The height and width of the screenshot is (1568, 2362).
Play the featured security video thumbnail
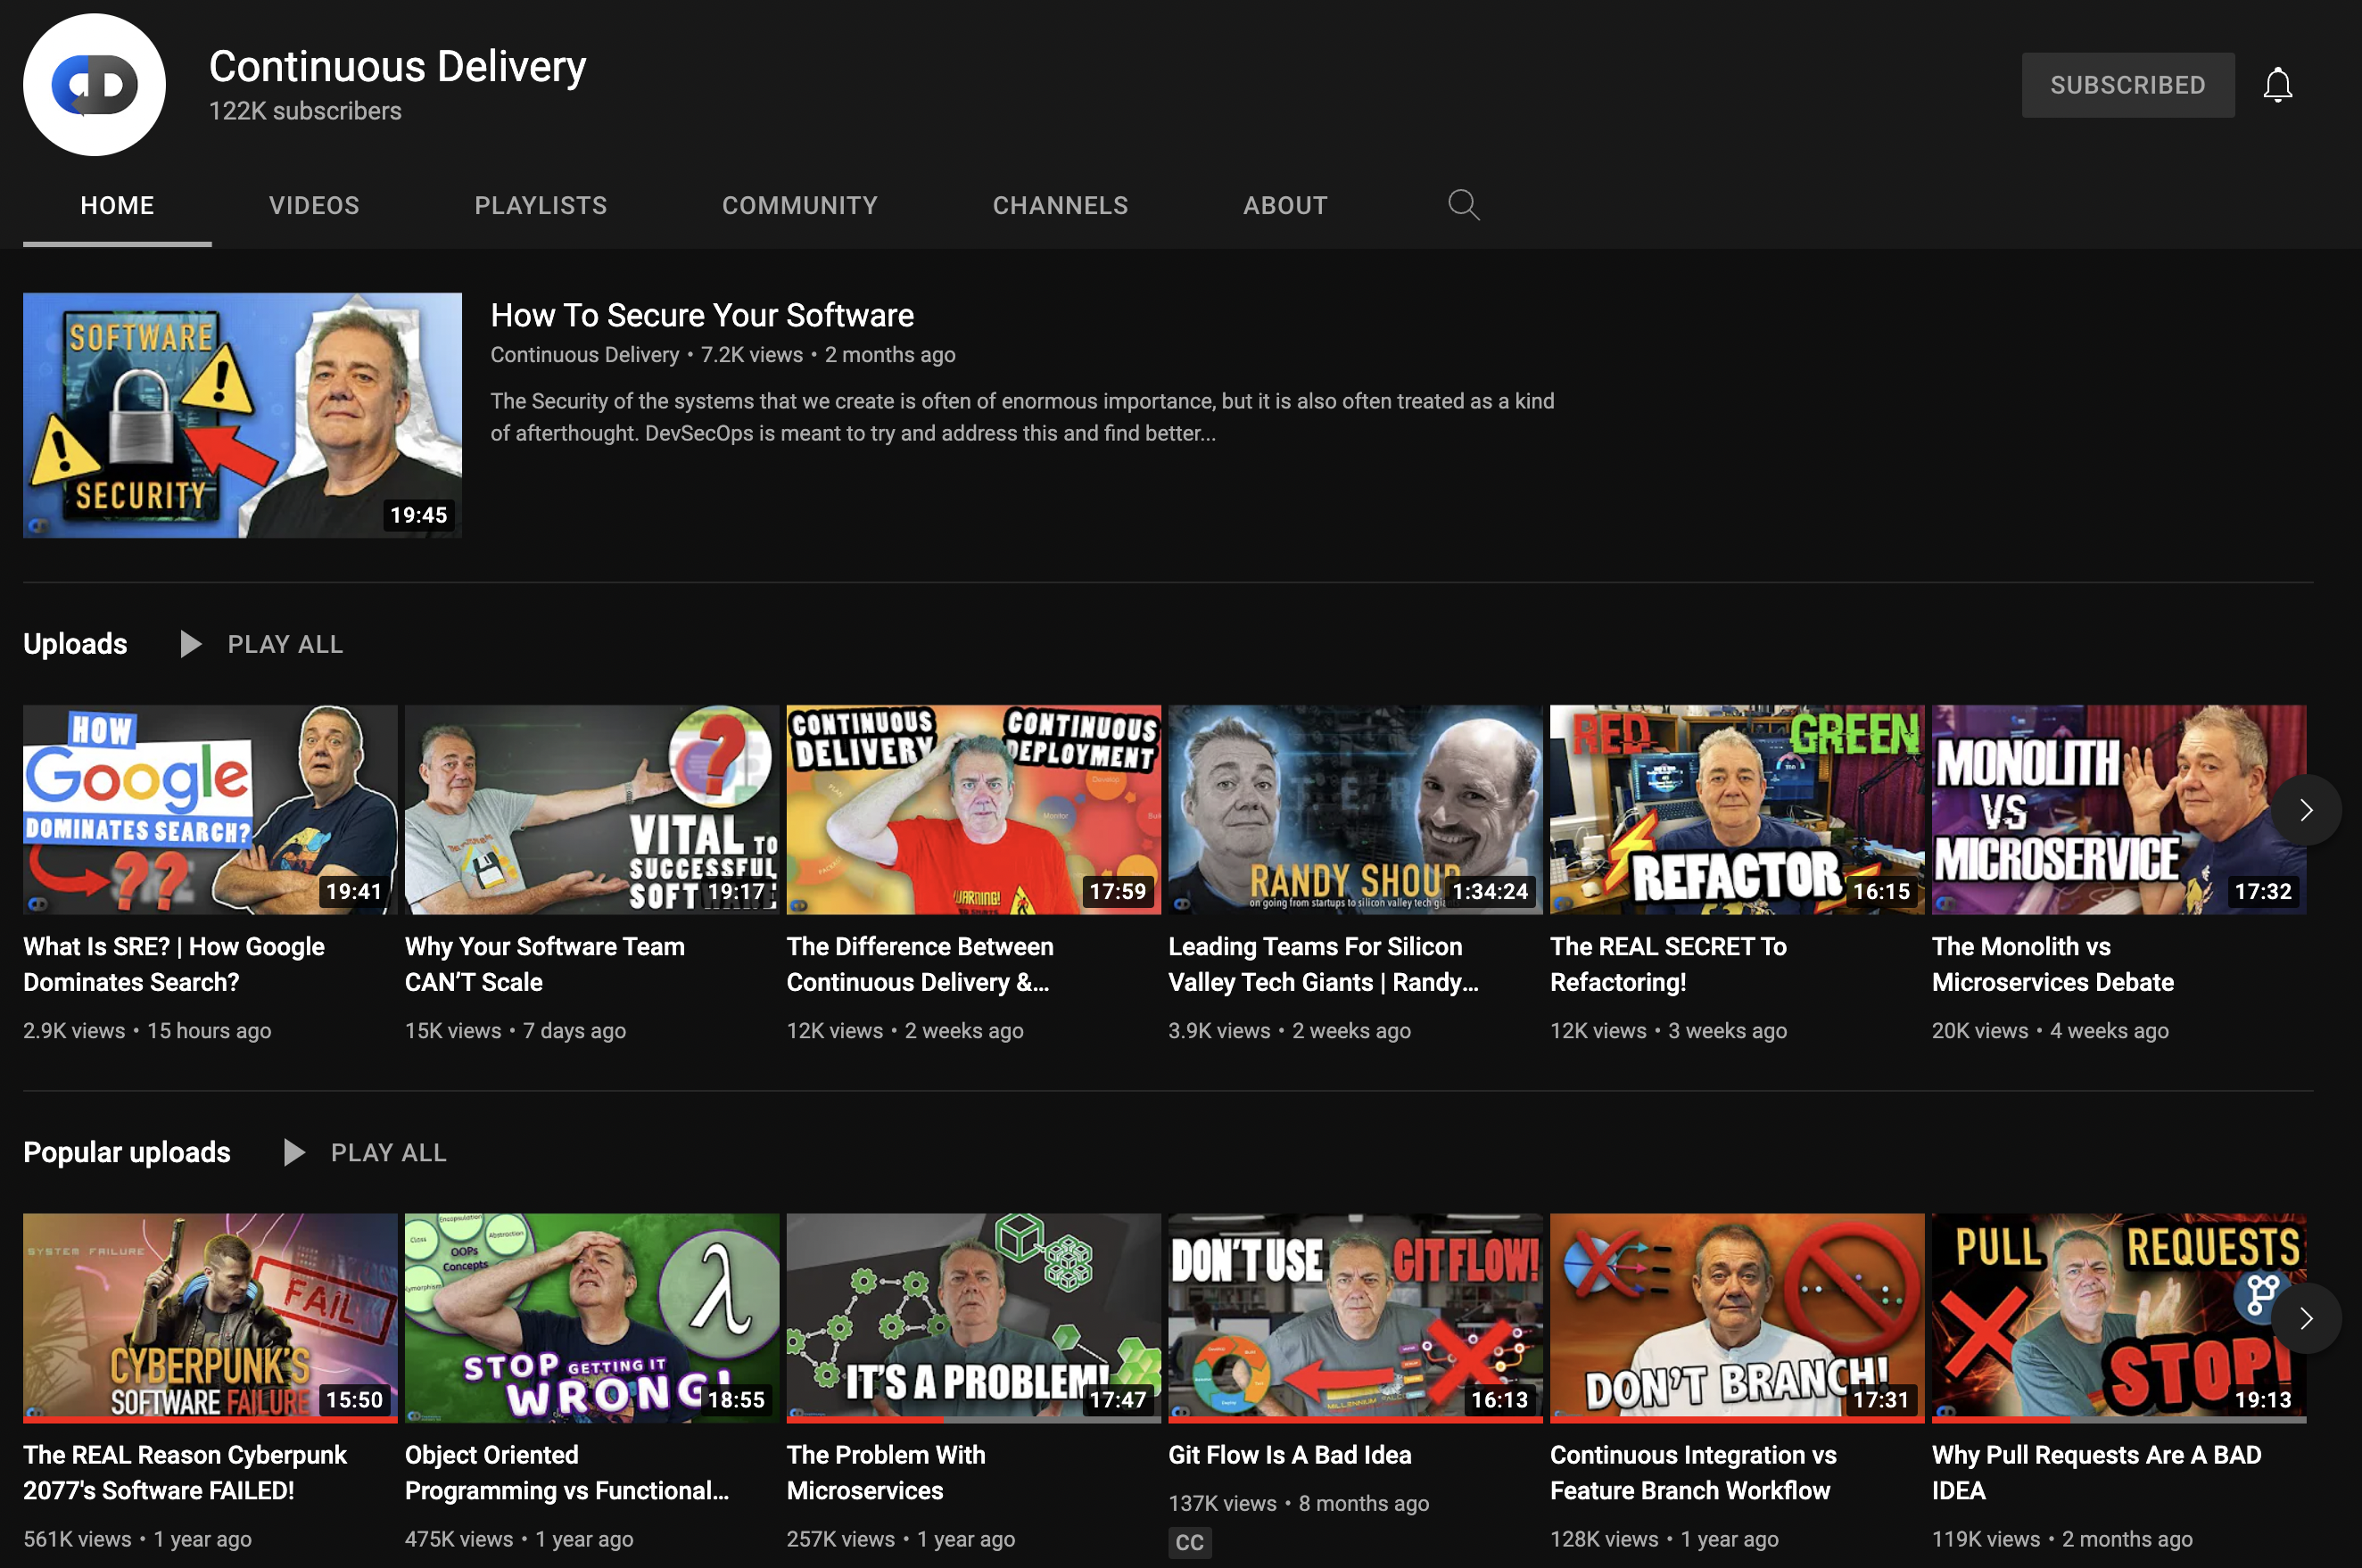pos(242,415)
